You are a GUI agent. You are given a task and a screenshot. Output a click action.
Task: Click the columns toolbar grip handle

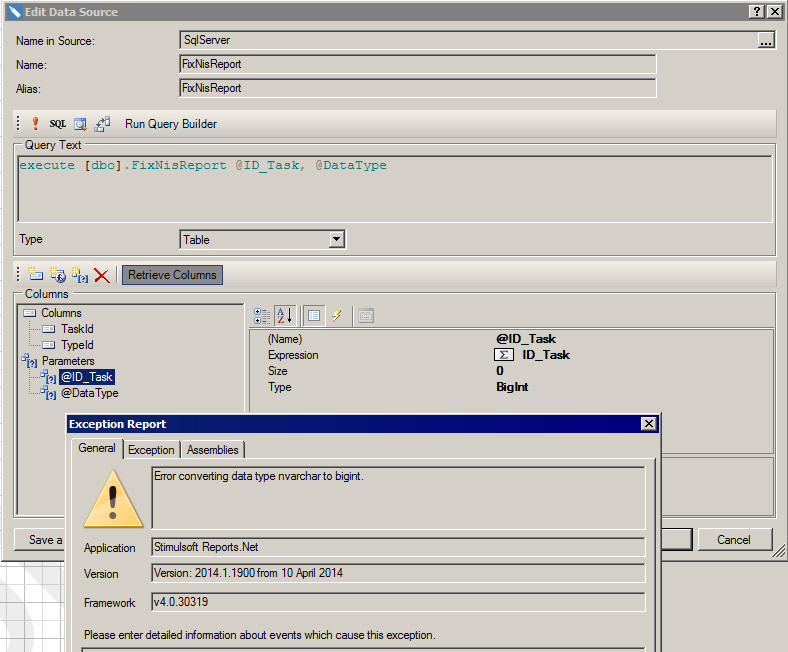[18, 274]
